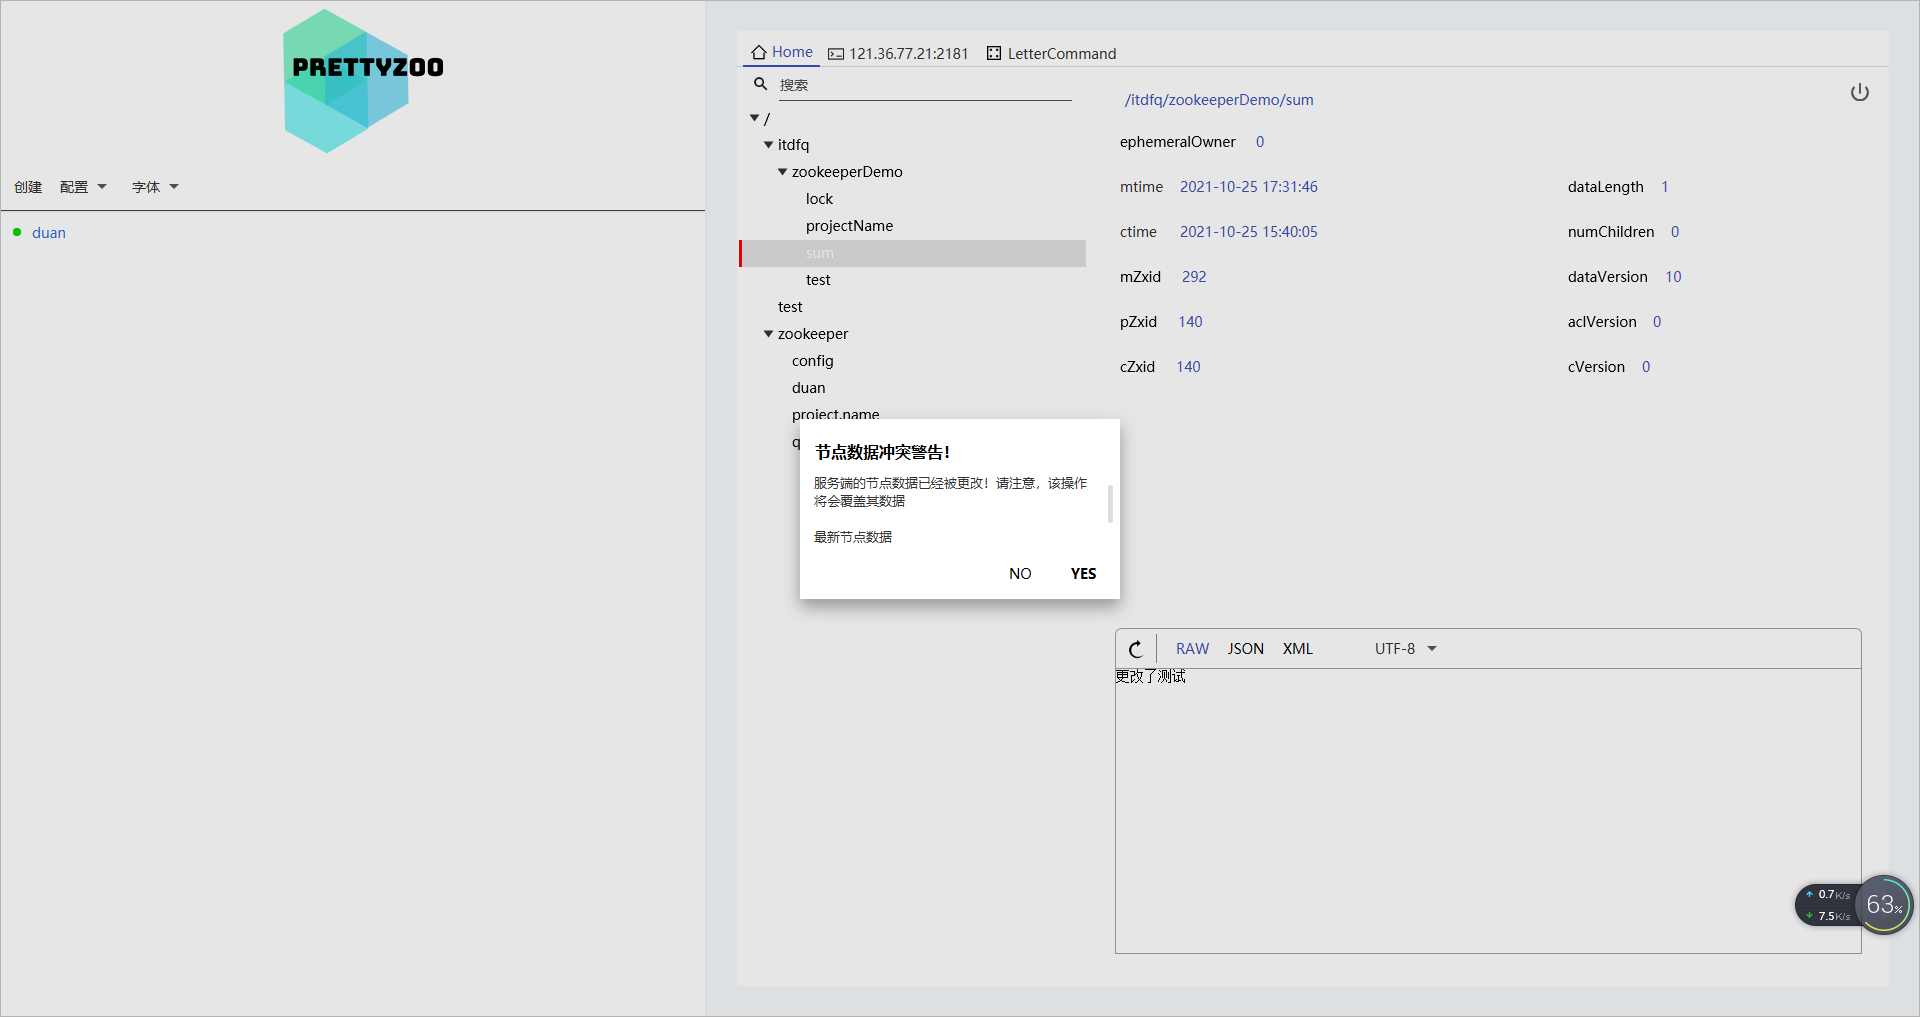Click the PrettyZoo hexagon logo
The height and width of the screenshot is (1017, 1920).
coord(346,81)
